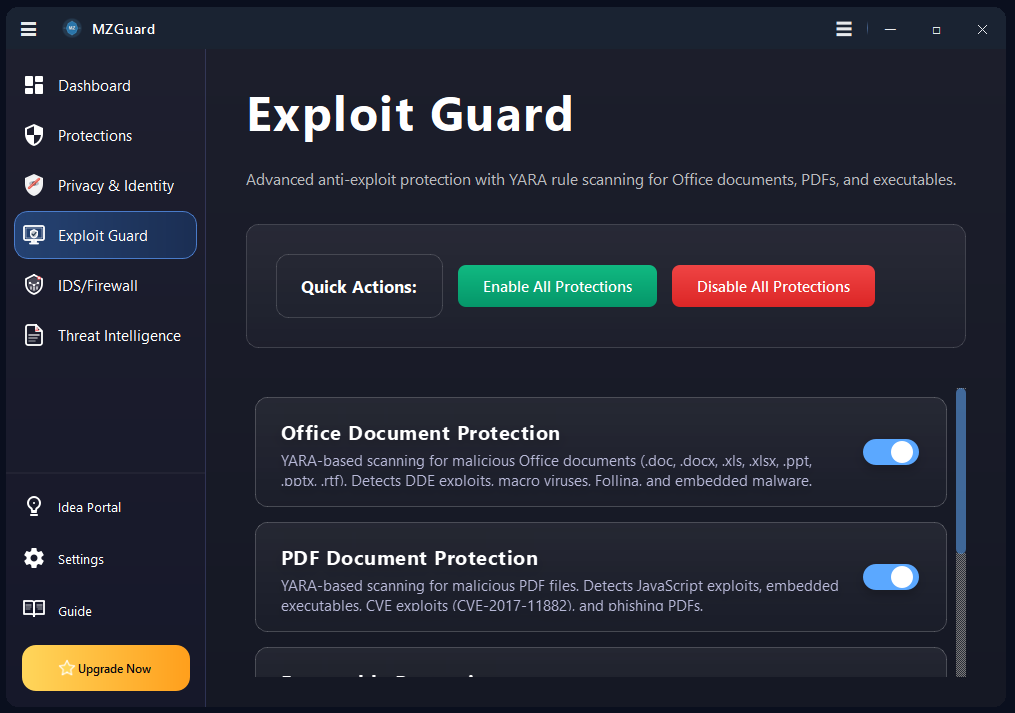Click the Upgrade Now button

[105, 667]
